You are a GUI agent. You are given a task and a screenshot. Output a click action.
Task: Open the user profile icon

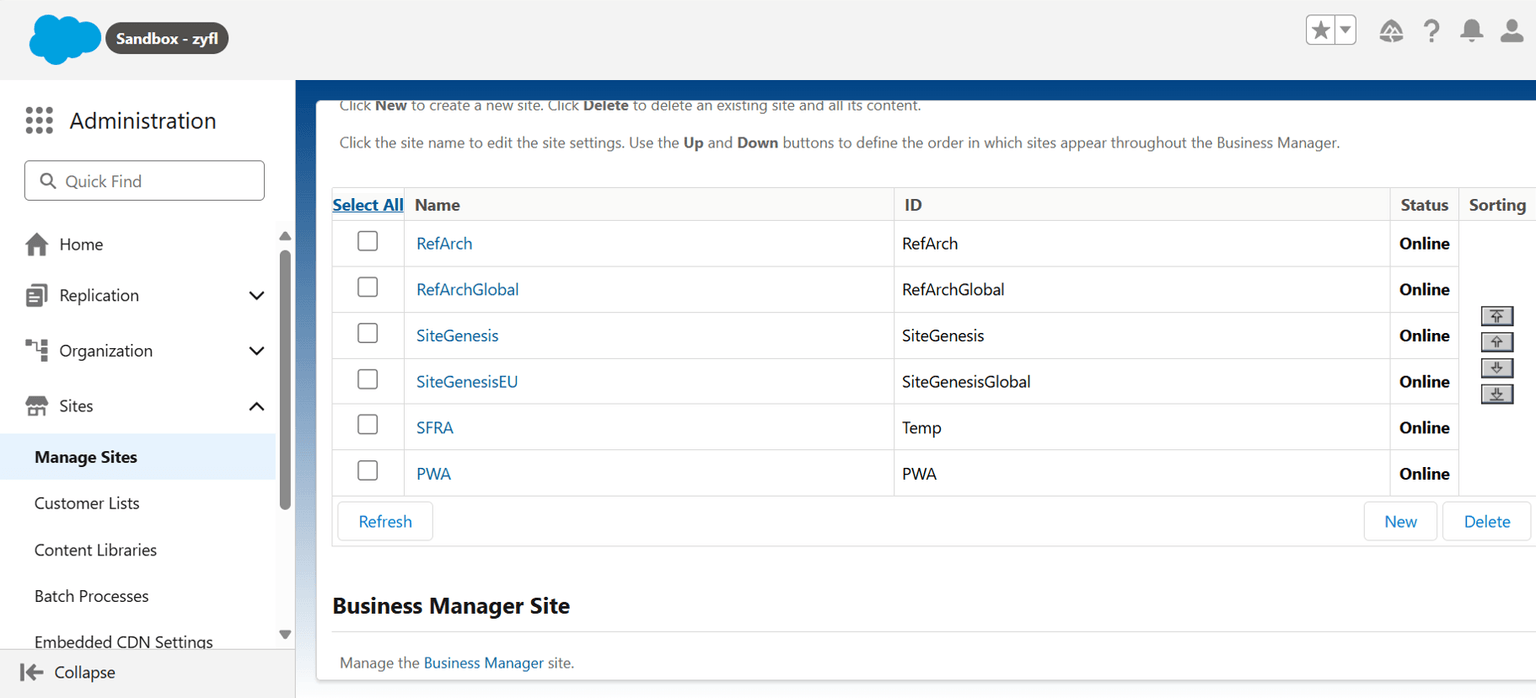tap(1512, 31)
